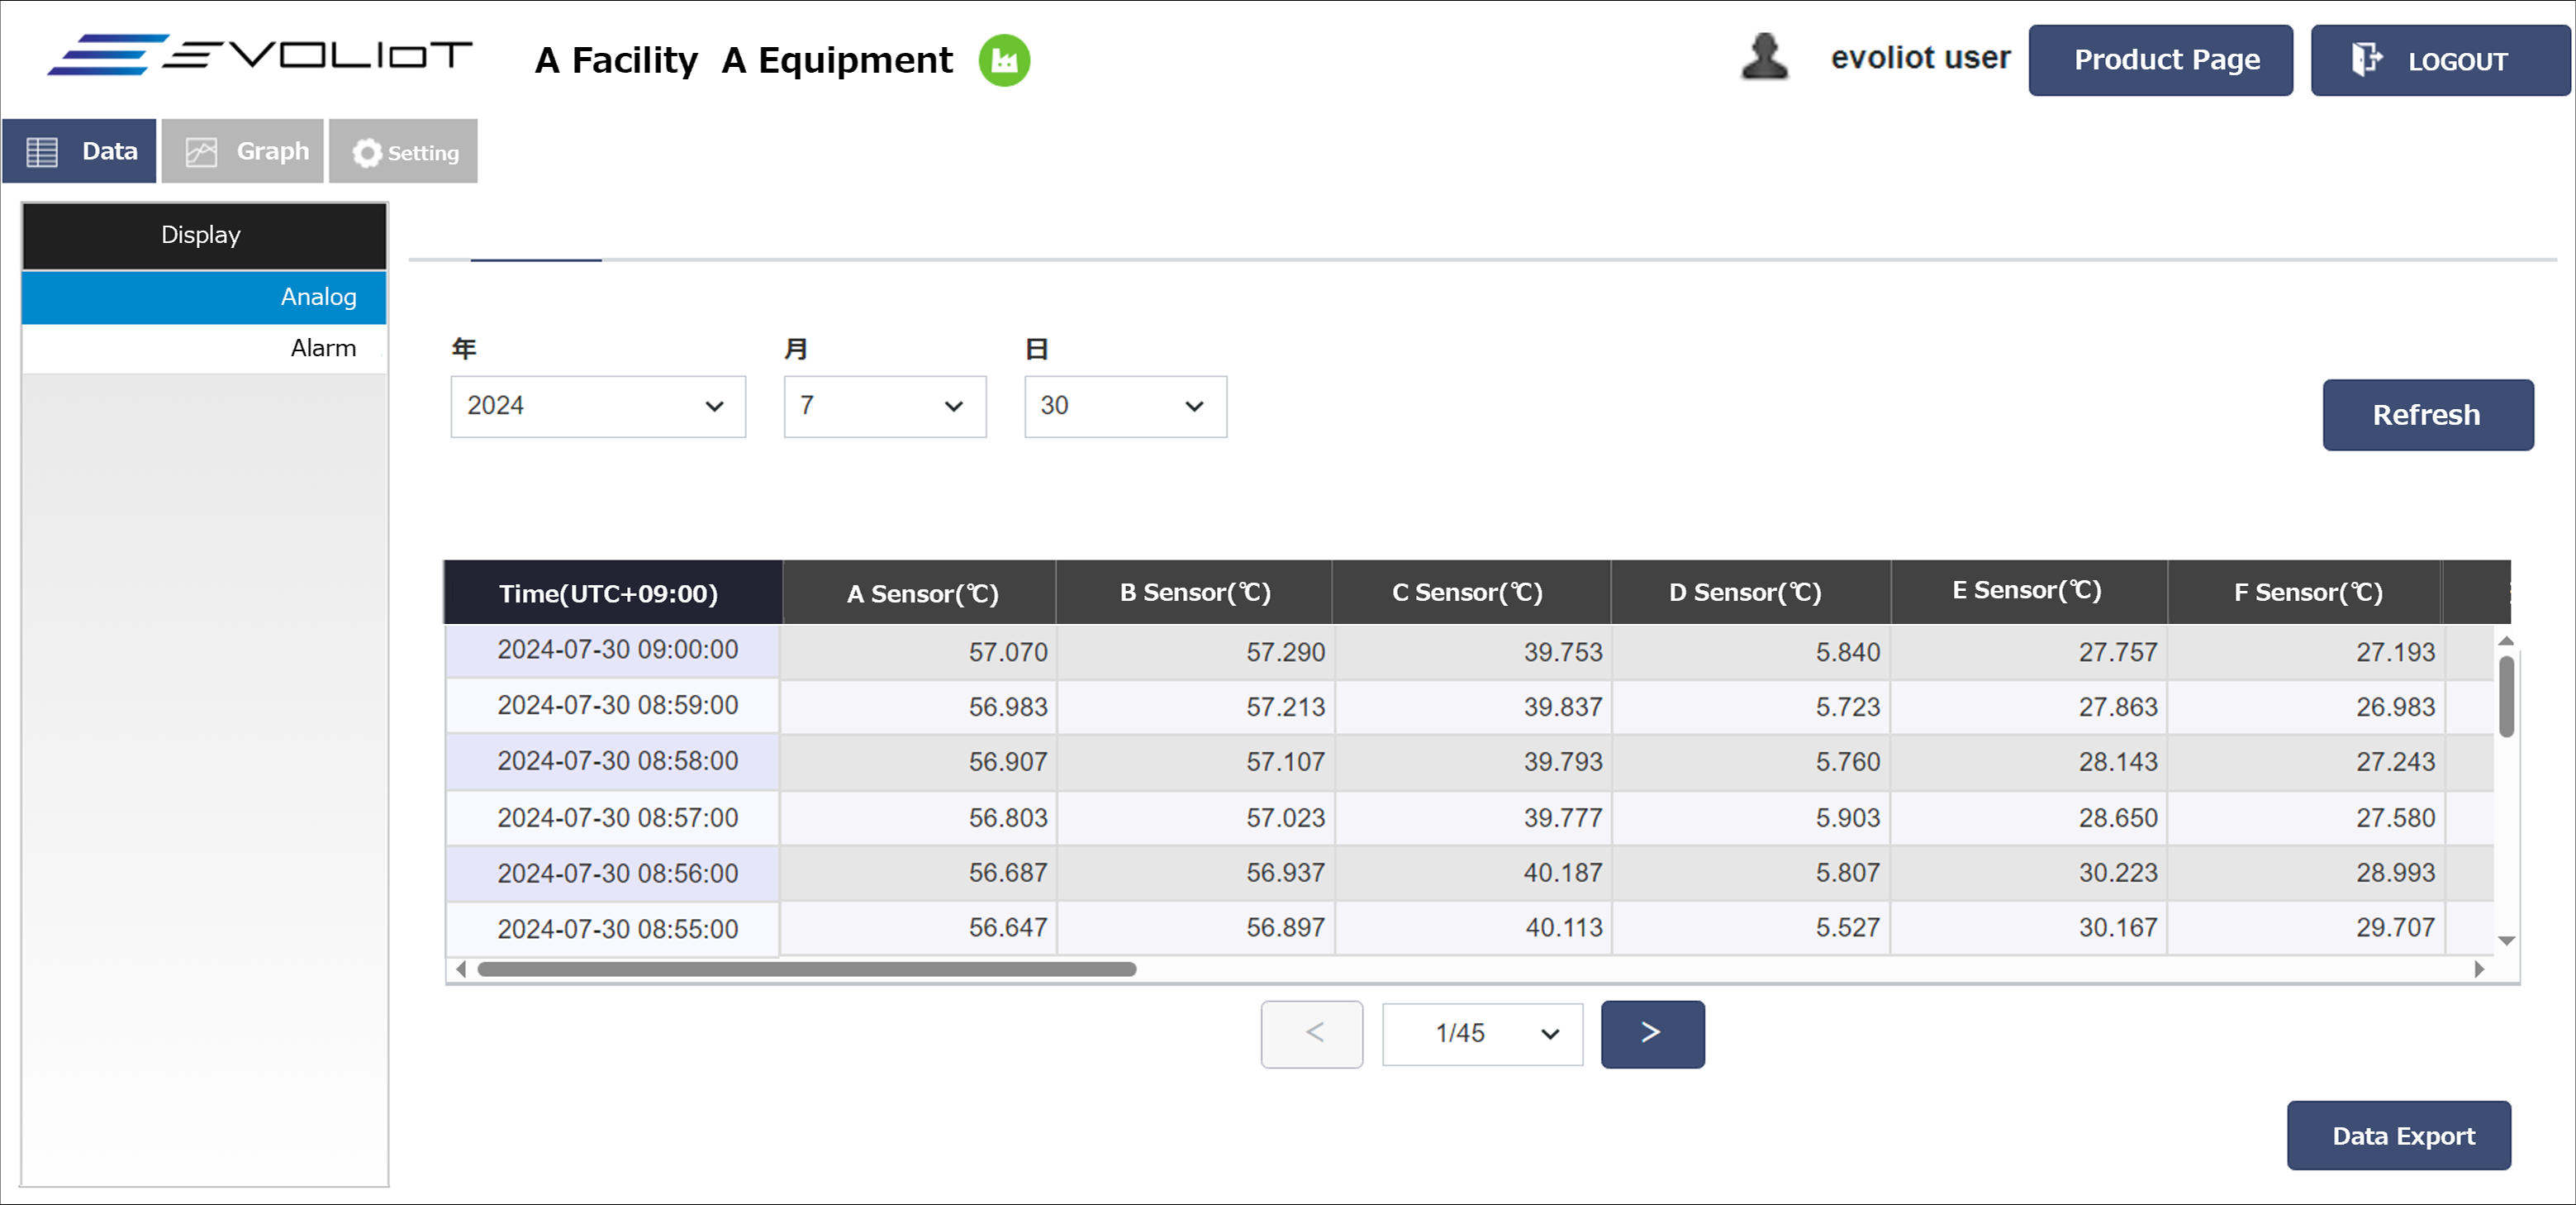Viewport: 2576px width, 1205px height.
Task: Click the vertical scrollbar thumb beside table
Action: (x=2506, y=696)
